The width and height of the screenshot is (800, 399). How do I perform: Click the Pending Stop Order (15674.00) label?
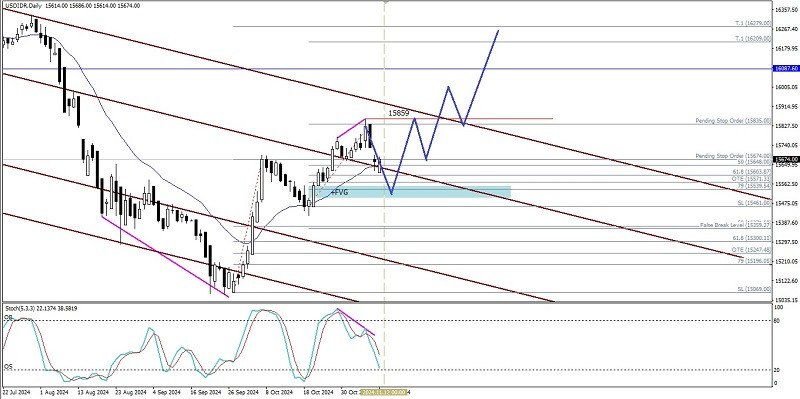click(x=733, y=156)
